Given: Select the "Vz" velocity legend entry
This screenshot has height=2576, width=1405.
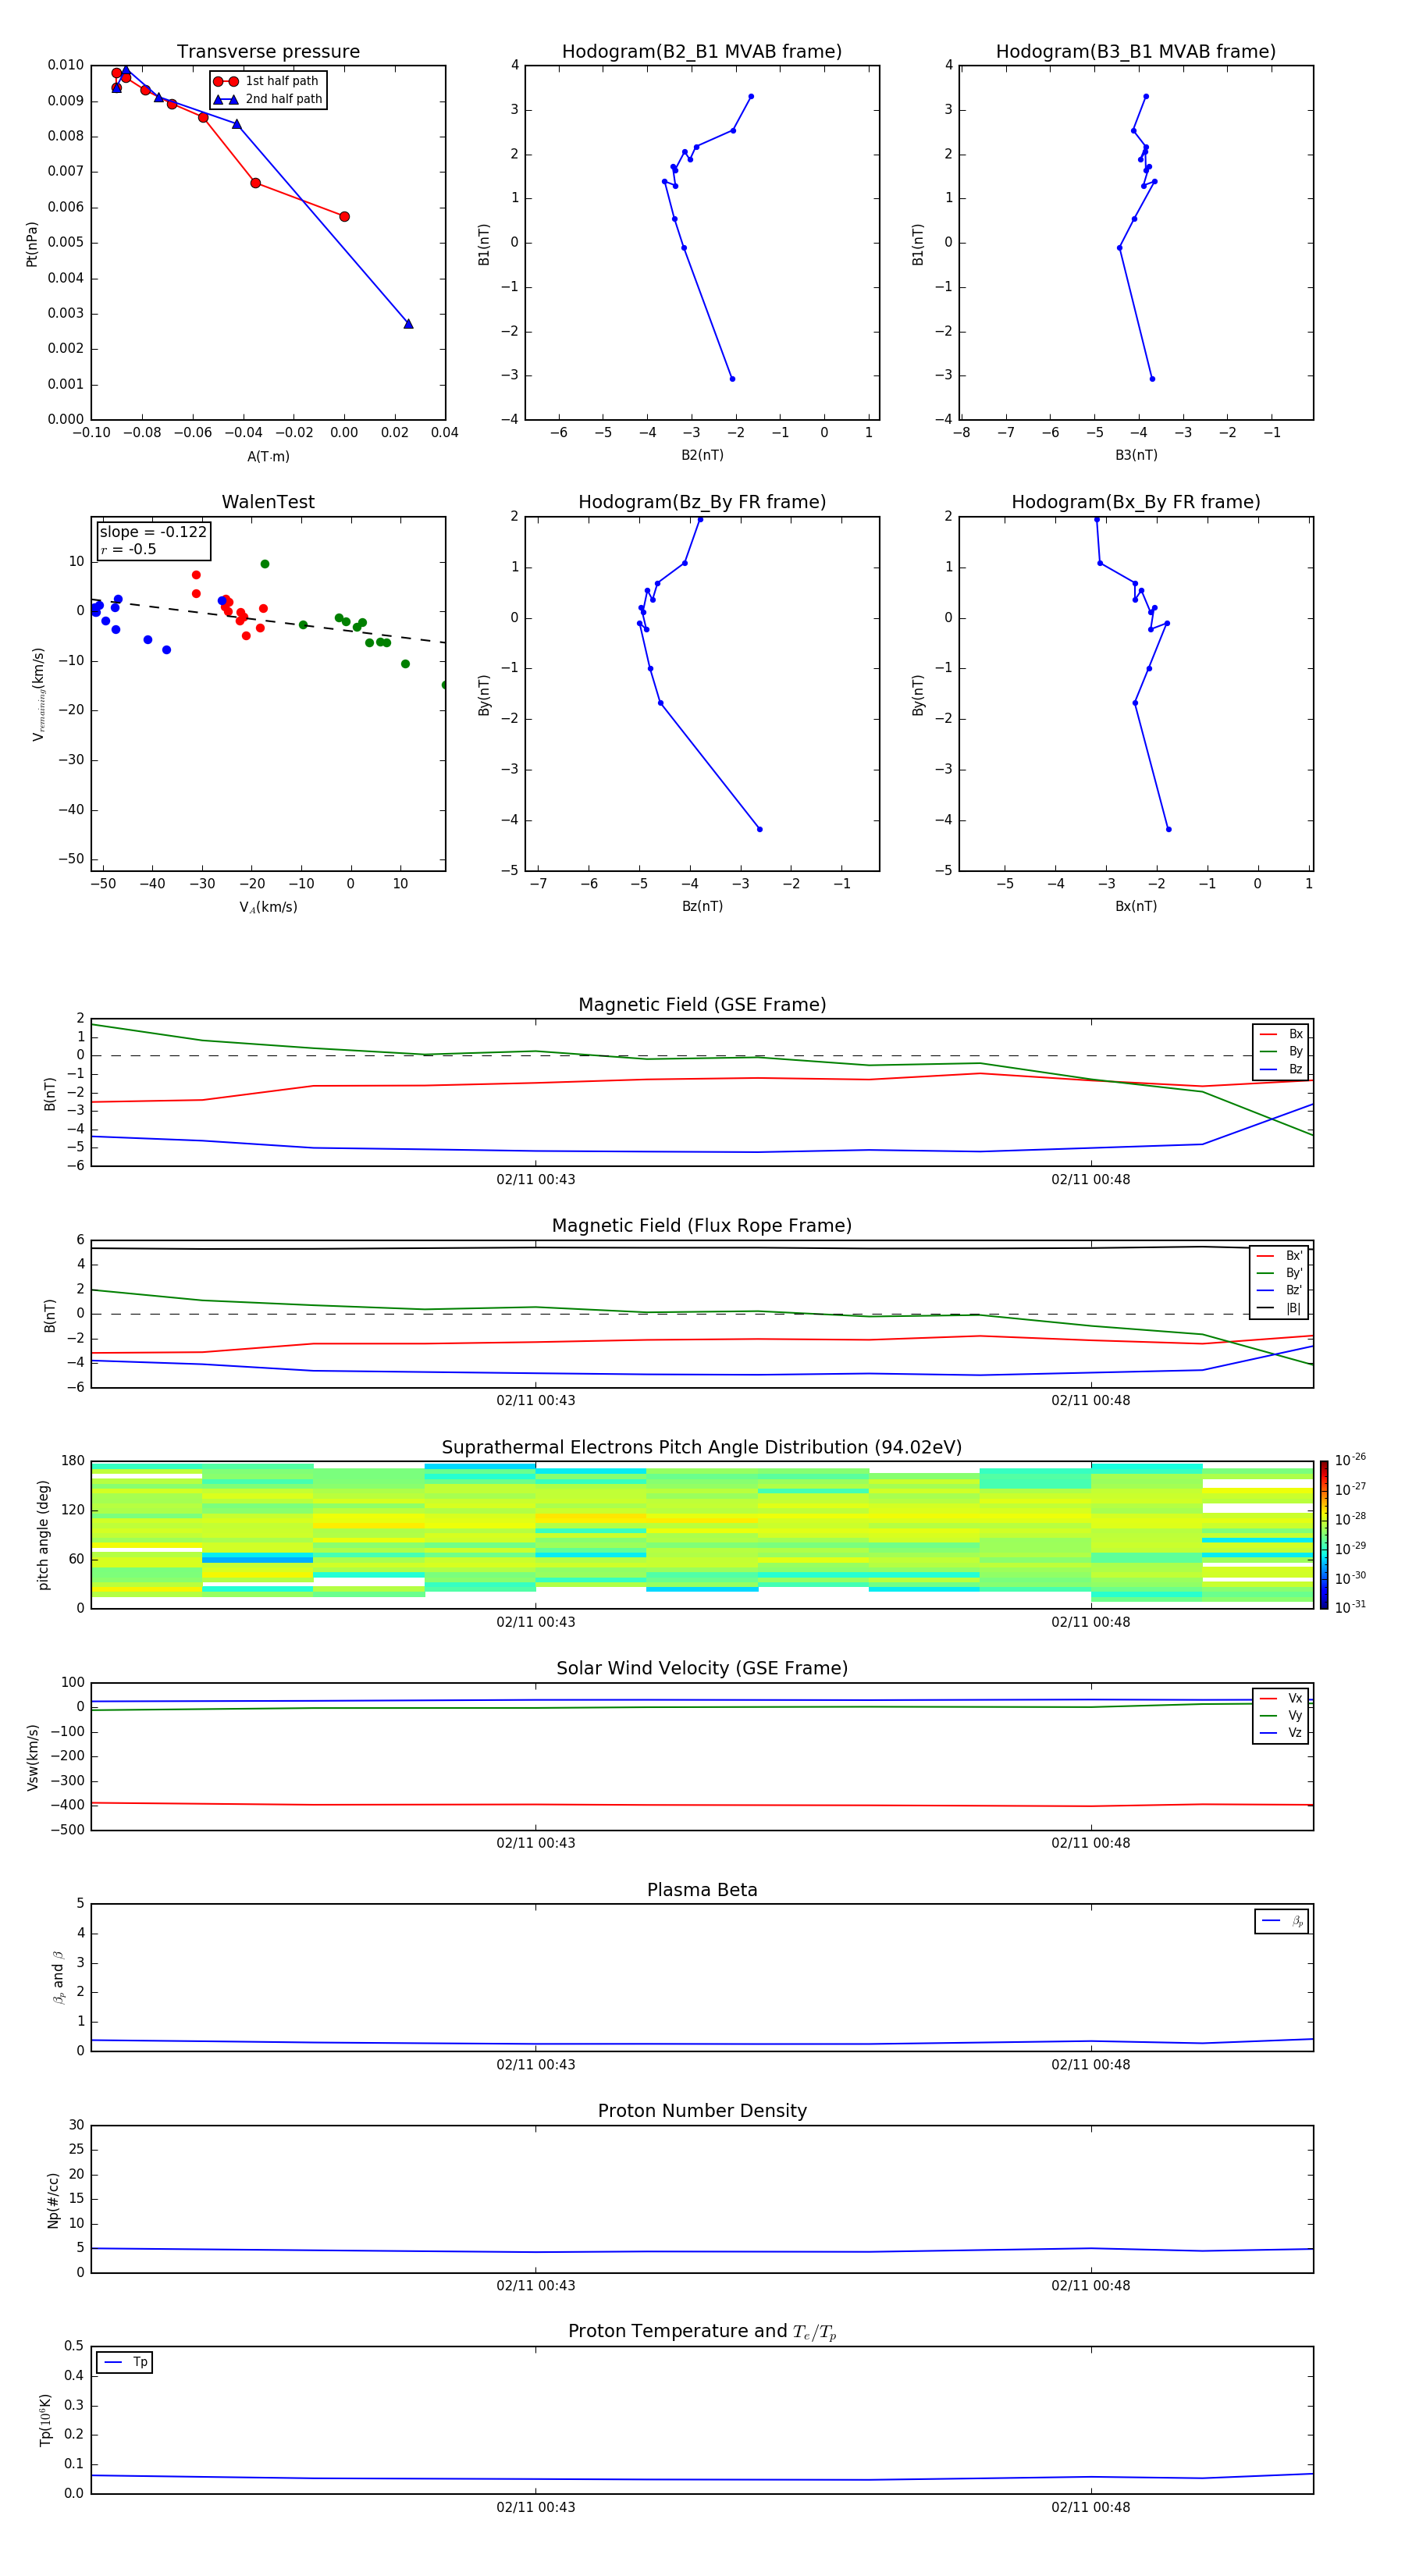Looking at the screenshot, I should [x=1281, y=1733].
